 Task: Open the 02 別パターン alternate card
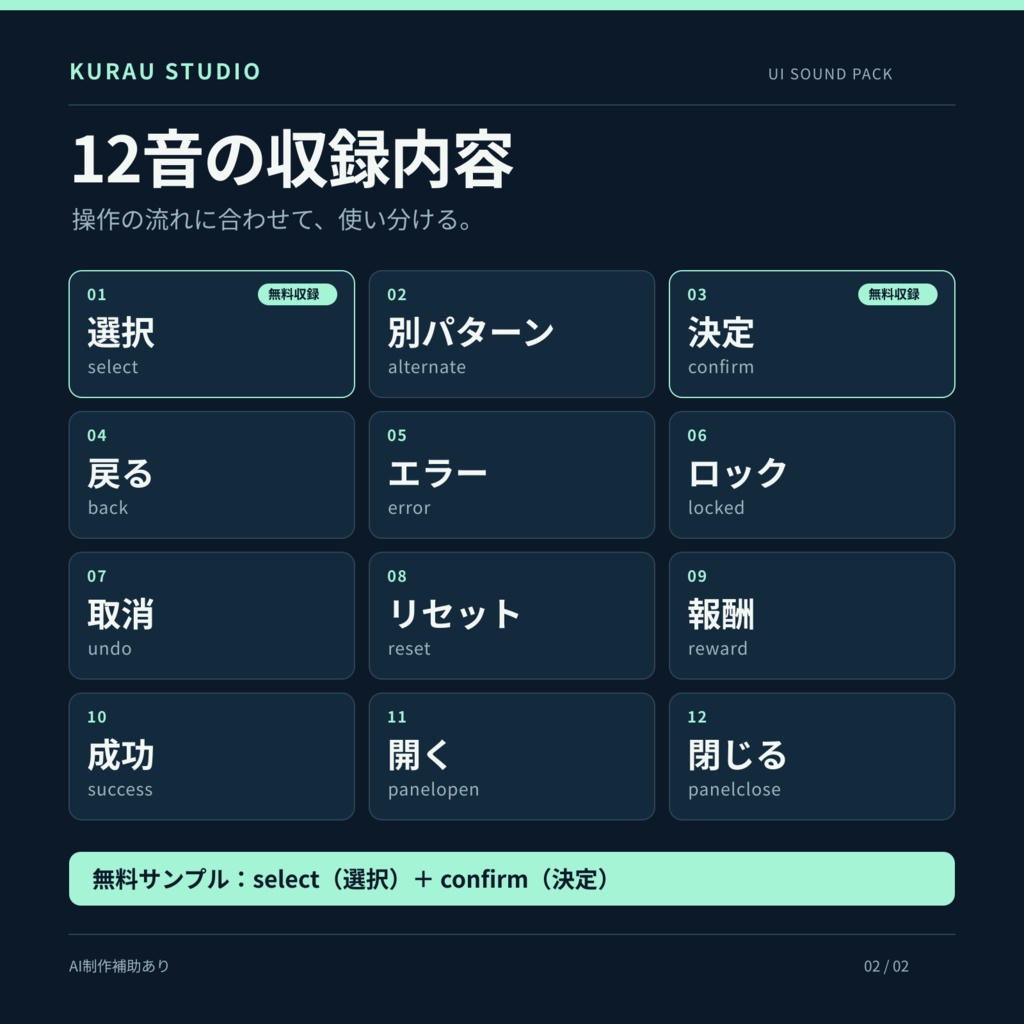[512, 334]
